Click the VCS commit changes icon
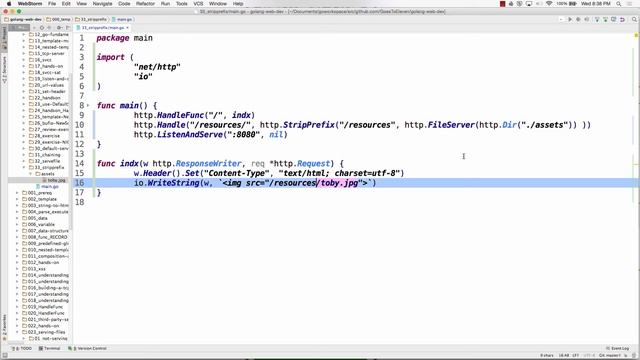640x360 pixels. [x=605, y=20]
